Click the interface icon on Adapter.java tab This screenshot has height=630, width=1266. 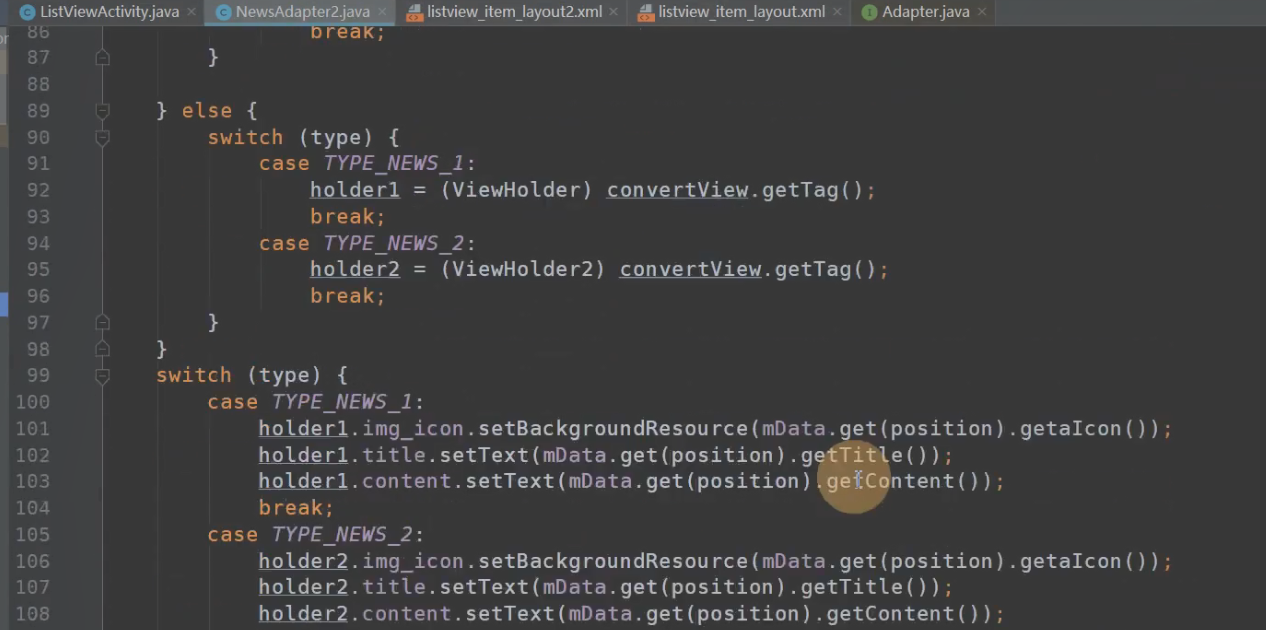pos(869,12)
